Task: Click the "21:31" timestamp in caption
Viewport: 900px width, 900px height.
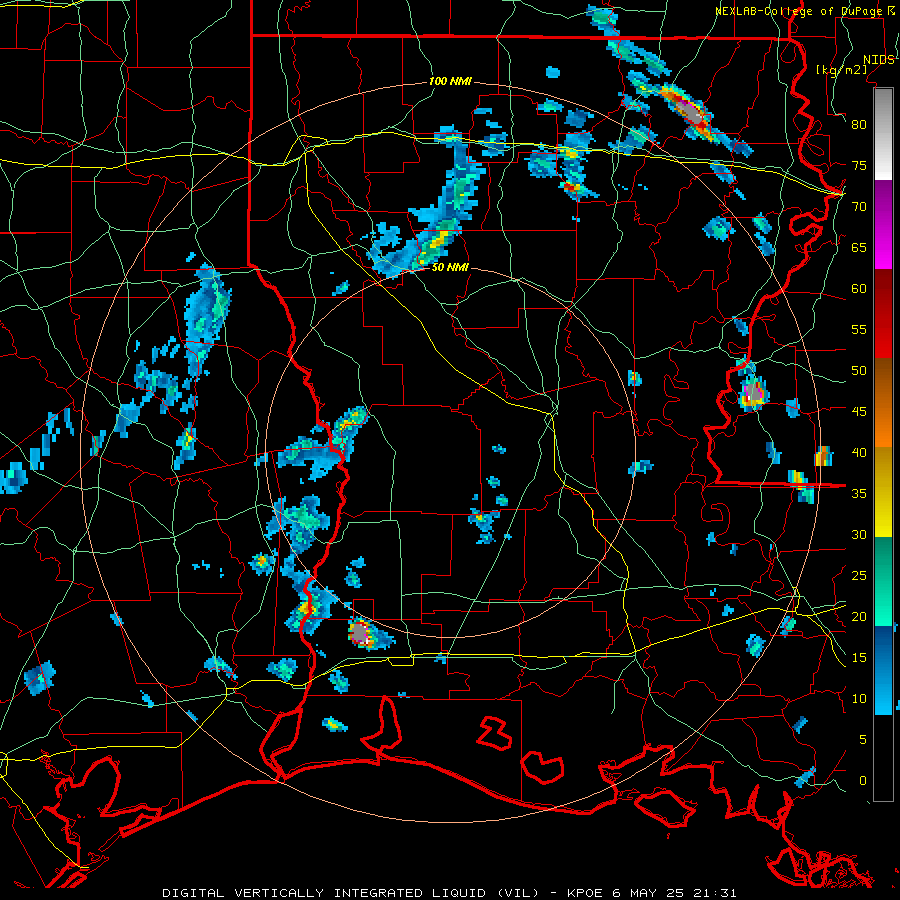Action: (716, 893)
